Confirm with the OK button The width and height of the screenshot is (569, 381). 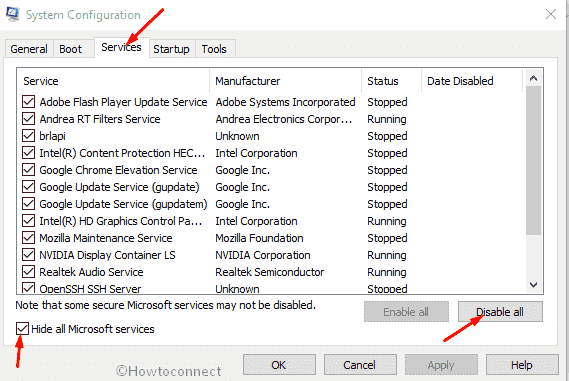coord(279,365)
